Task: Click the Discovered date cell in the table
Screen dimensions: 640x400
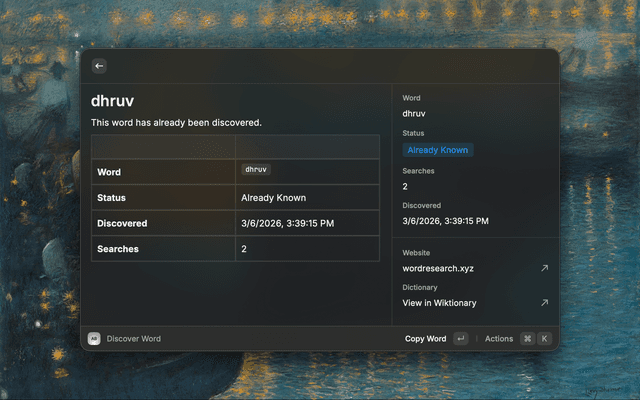Action: [x=287, y=223]
